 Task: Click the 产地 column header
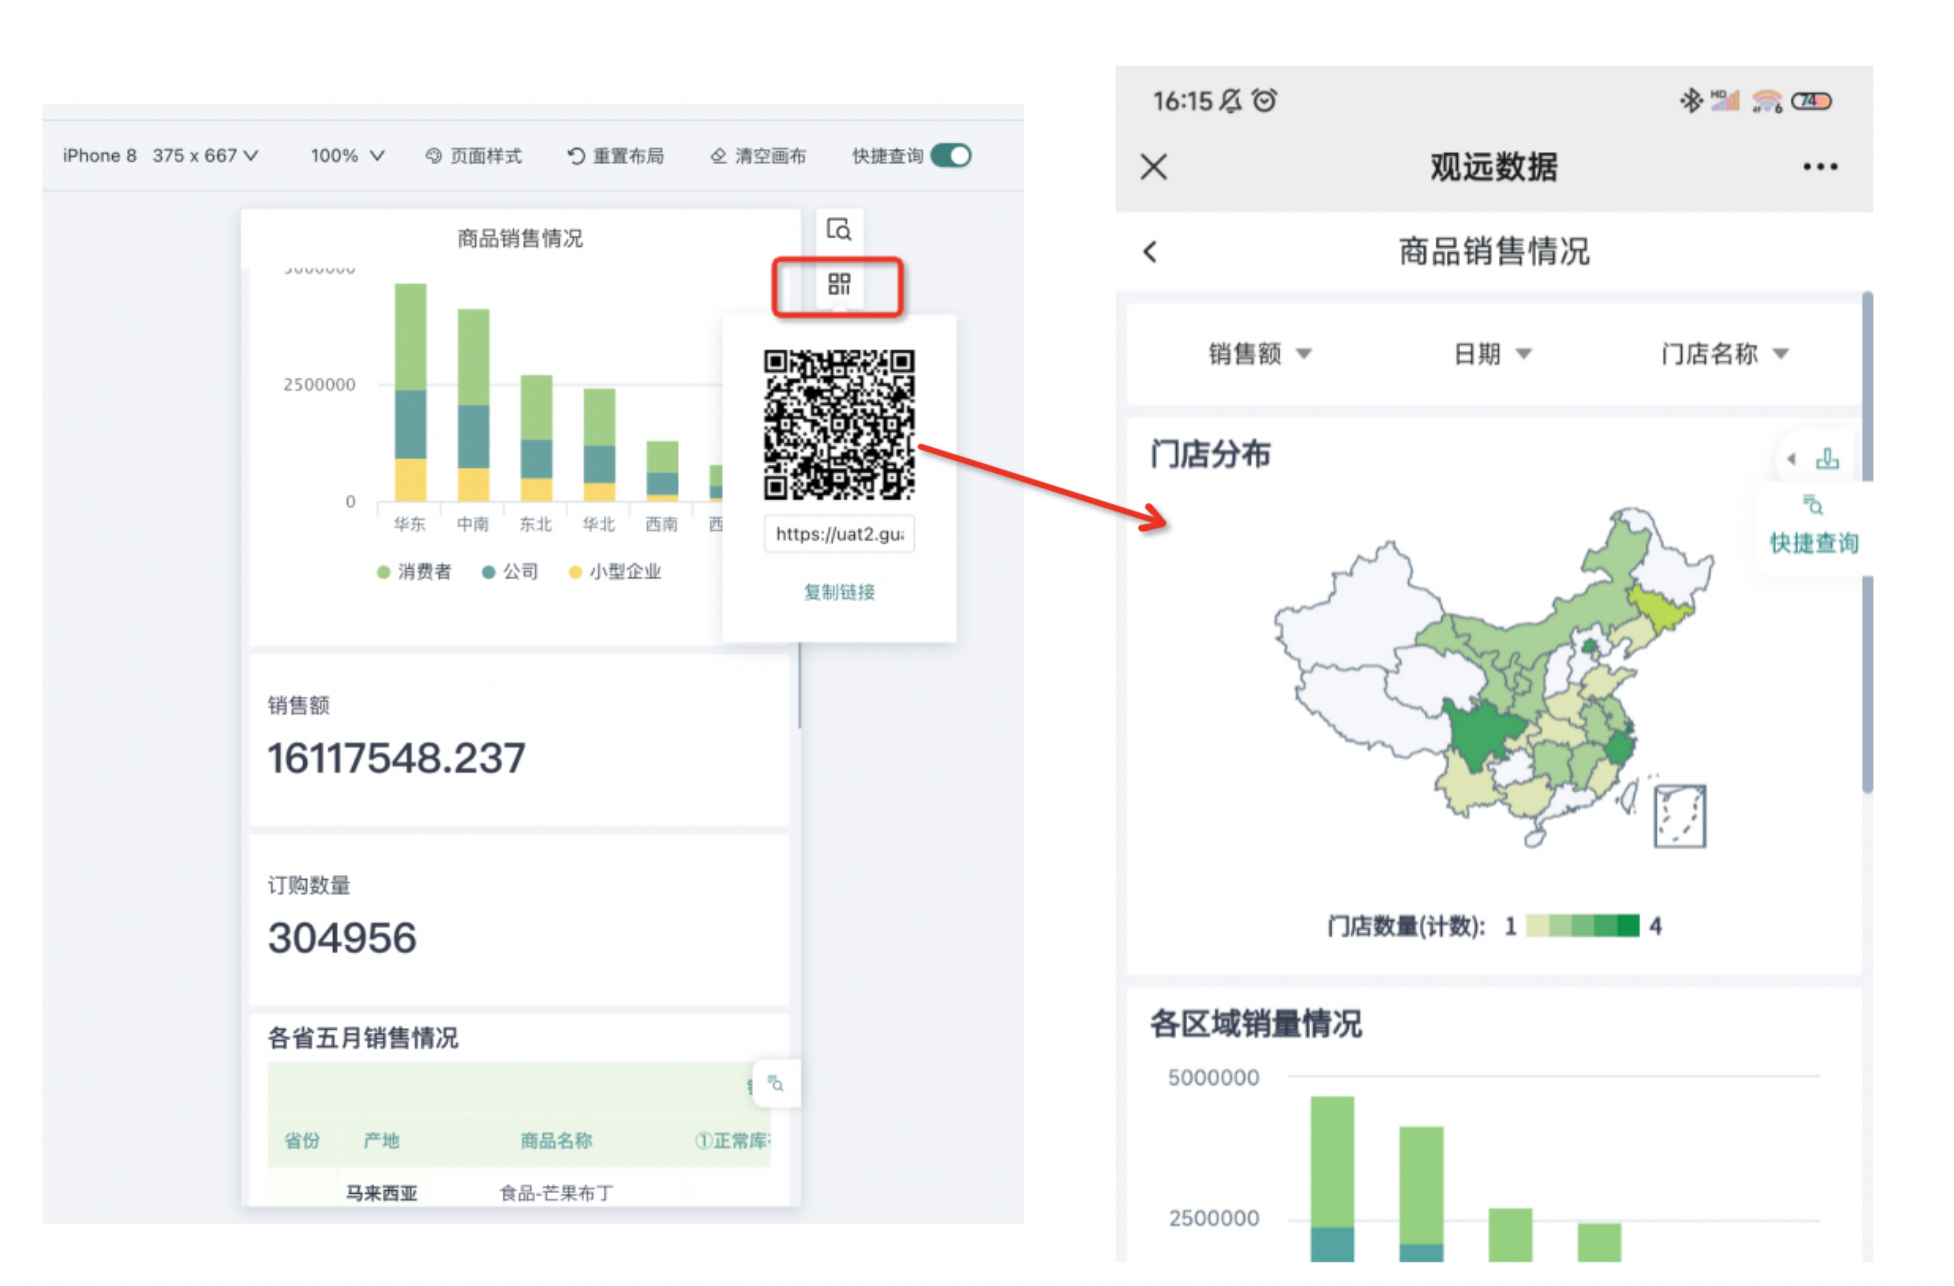381,1141
